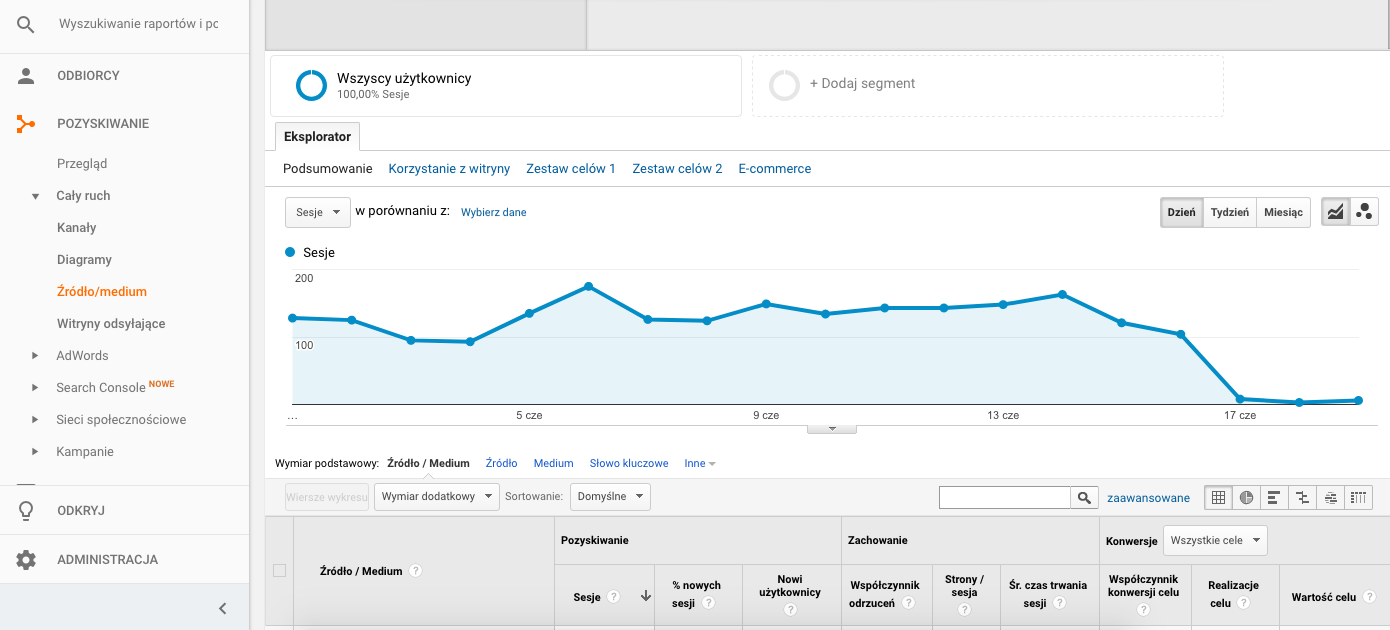Click the Wybierz dane link

pos(493,212)
